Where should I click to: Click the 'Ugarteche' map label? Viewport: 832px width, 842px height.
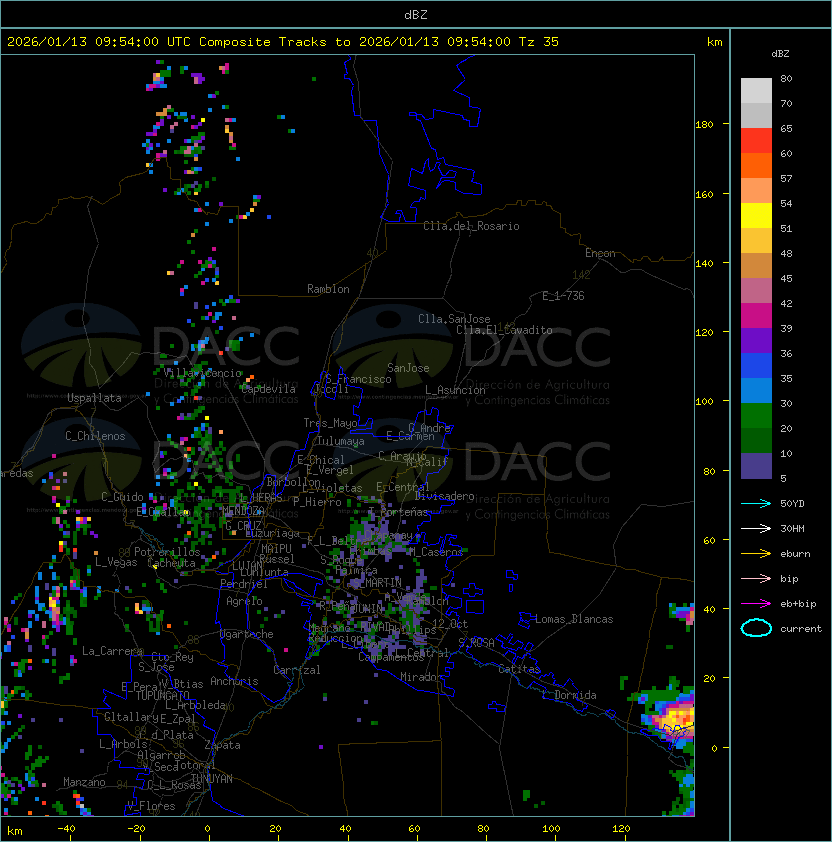click(247, 634)
